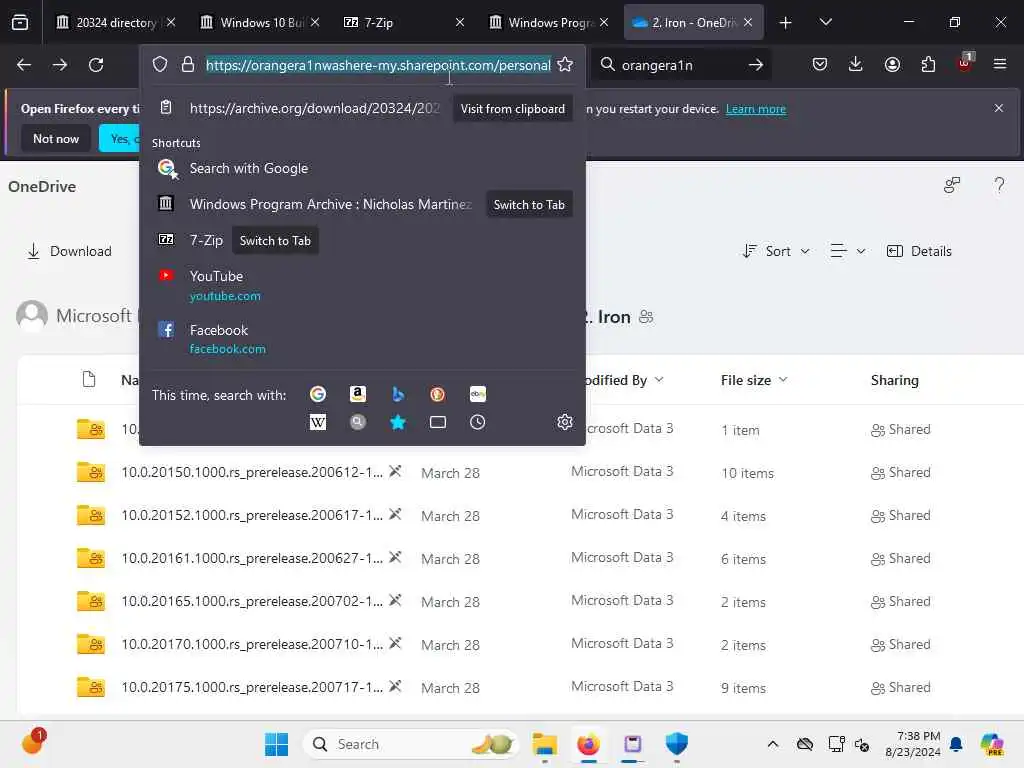Viewport: 1024px width, 768px height.
Task: Click the Windows taskbar Search box
Action: [x=409, y=744]
